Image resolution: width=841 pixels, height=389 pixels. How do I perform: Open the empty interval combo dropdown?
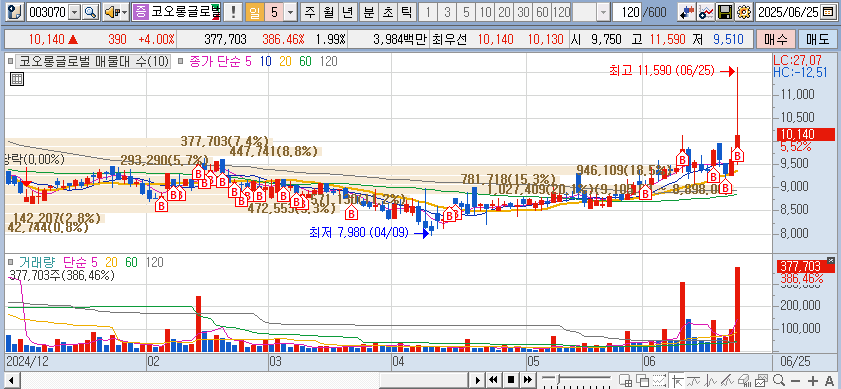pyautogui.click(x=604, y=12)
